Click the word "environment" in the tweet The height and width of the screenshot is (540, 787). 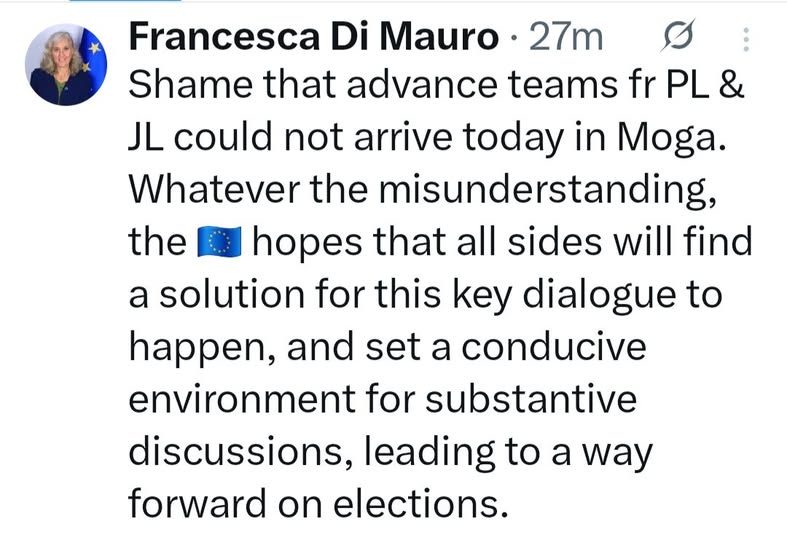tap(258, 399)
